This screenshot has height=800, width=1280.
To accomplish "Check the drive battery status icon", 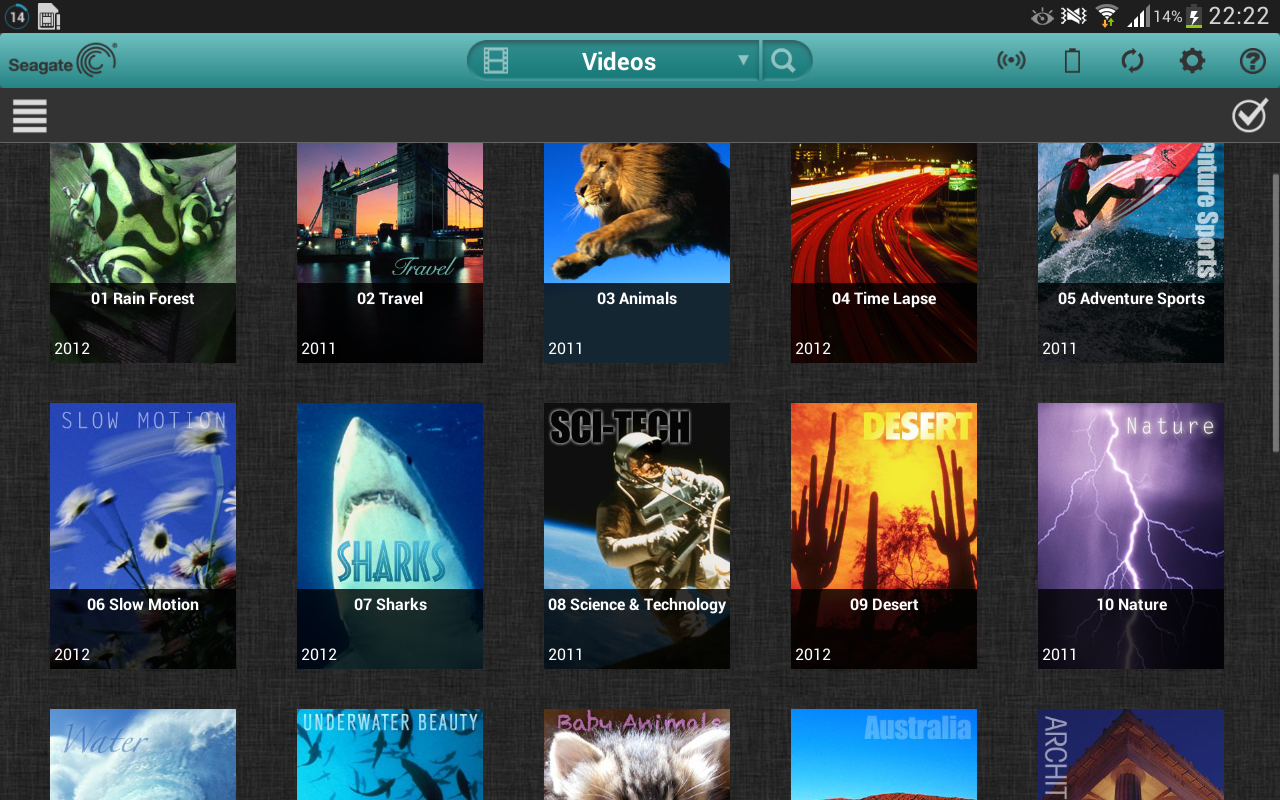I will (1072, 61).
